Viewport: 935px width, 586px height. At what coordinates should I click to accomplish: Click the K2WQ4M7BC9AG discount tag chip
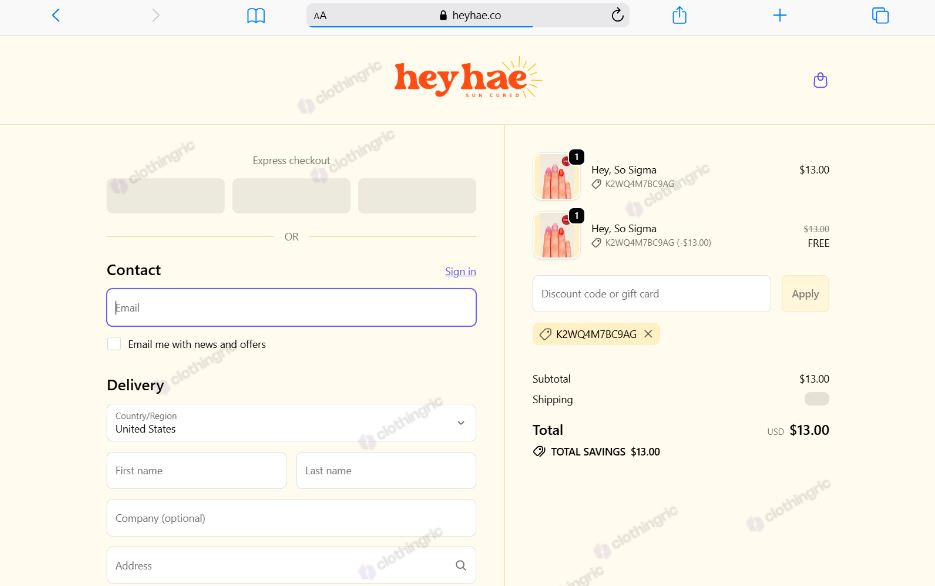[596, 334]
